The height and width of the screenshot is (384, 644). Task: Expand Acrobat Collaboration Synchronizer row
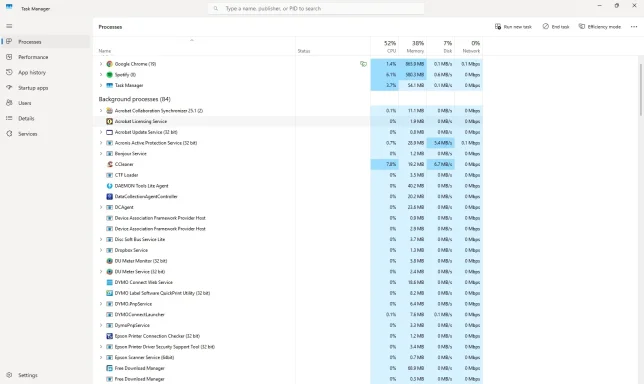coord(101,111)
